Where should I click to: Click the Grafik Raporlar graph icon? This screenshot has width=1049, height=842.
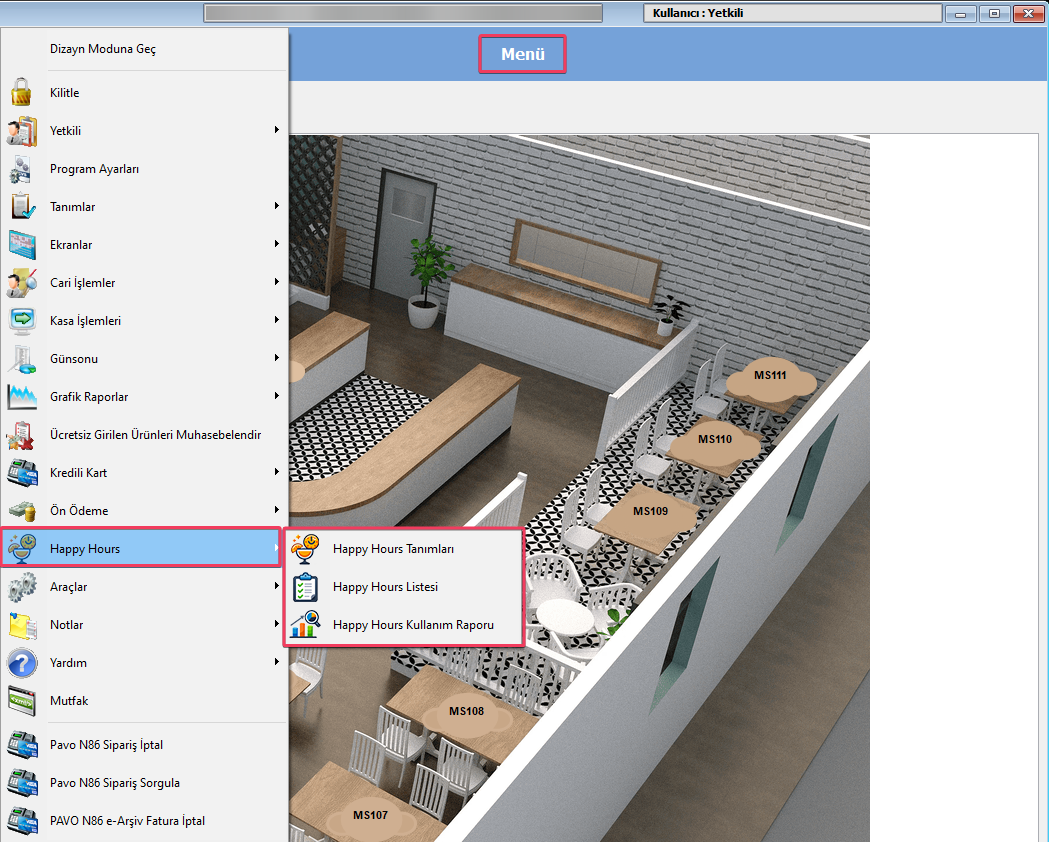pyautogui.click(x=22, y=397)
